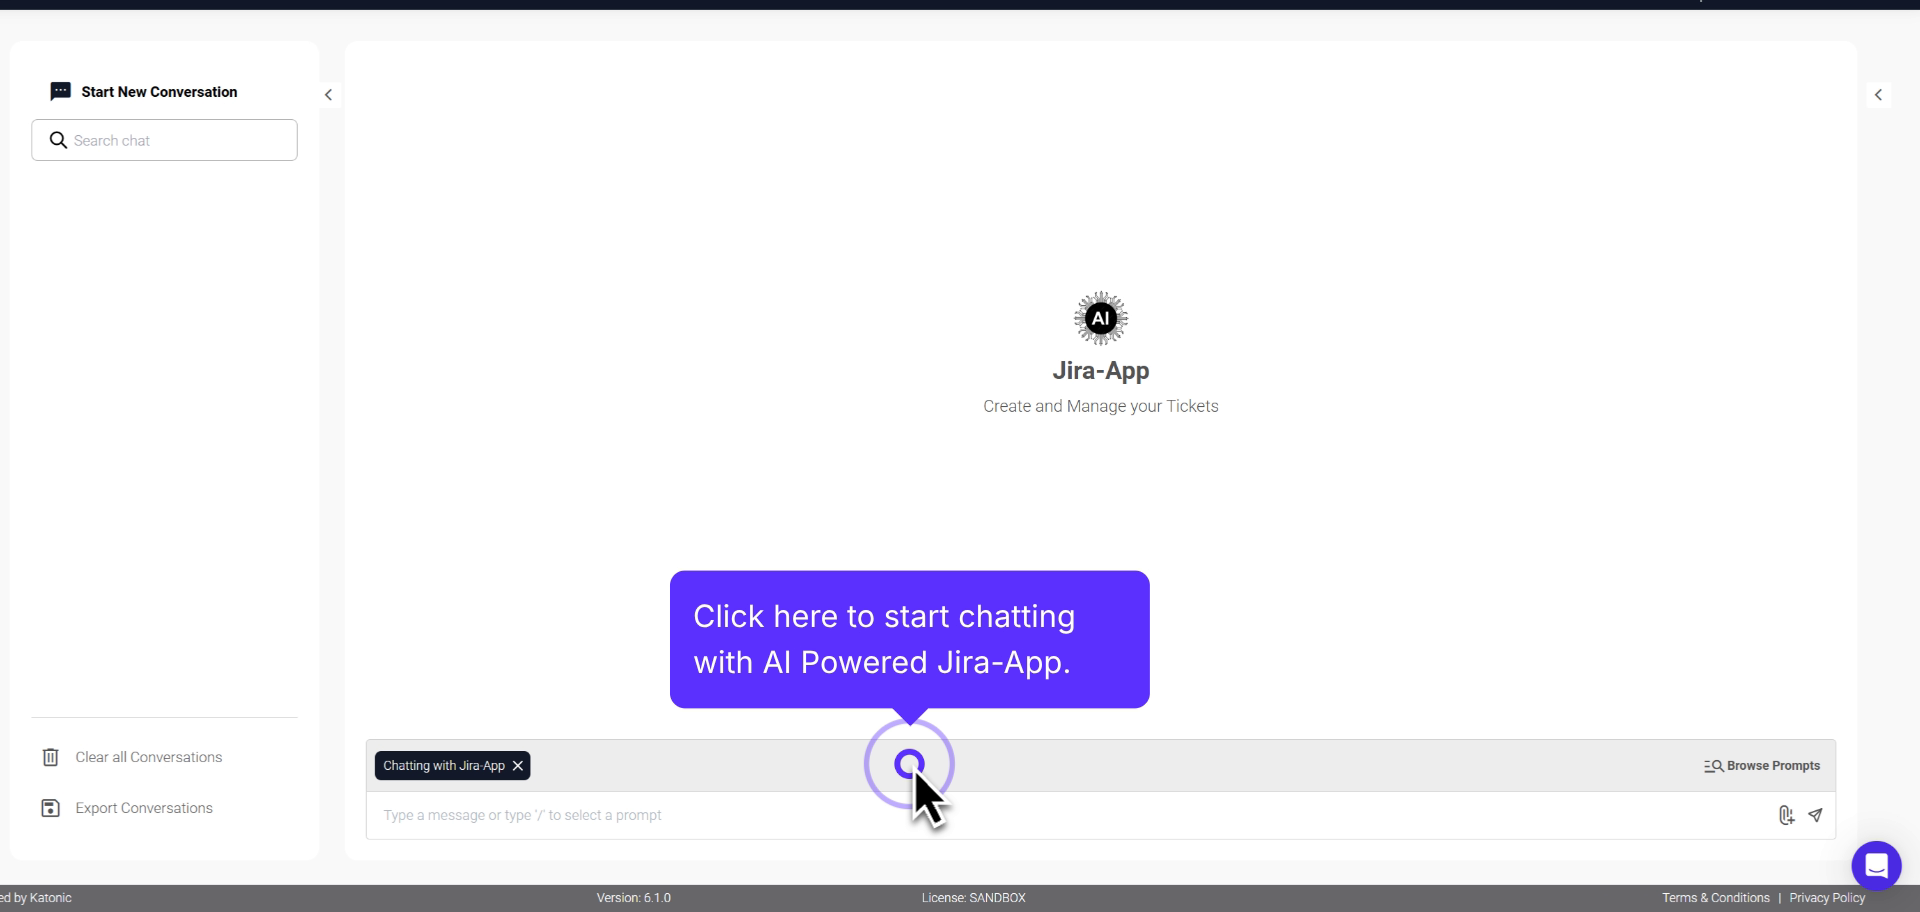The width and height of the screenshot is (1920, 912).
Task: Click the send message paper-plane icon
Action: click(1816, 815)
